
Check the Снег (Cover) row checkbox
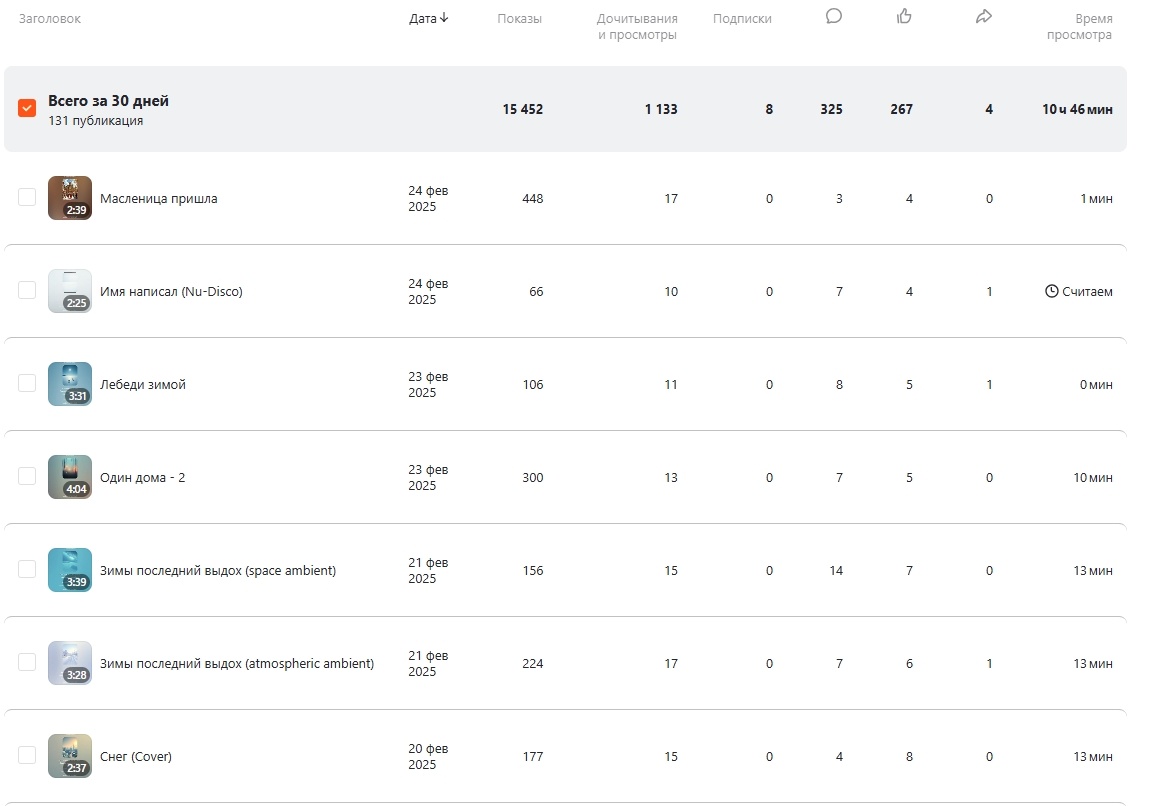click(x=27, y=755)
